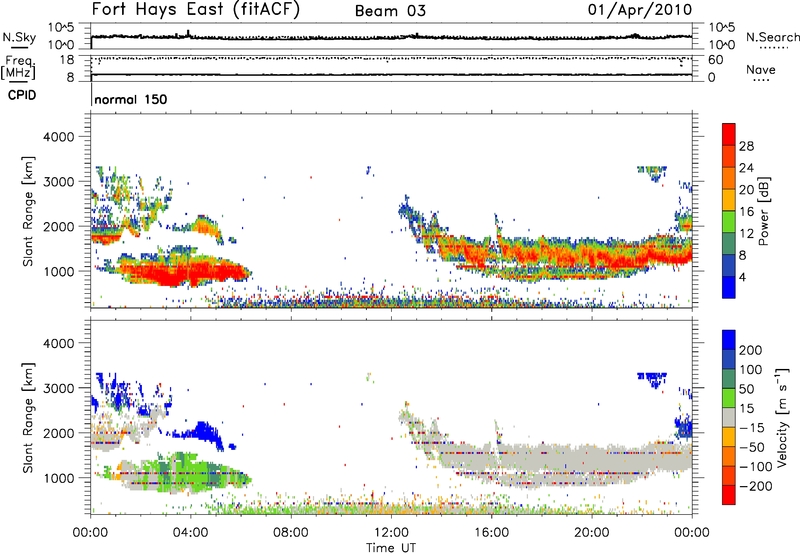
Task: Click the '18' frequency scale value
Action: 67,60
